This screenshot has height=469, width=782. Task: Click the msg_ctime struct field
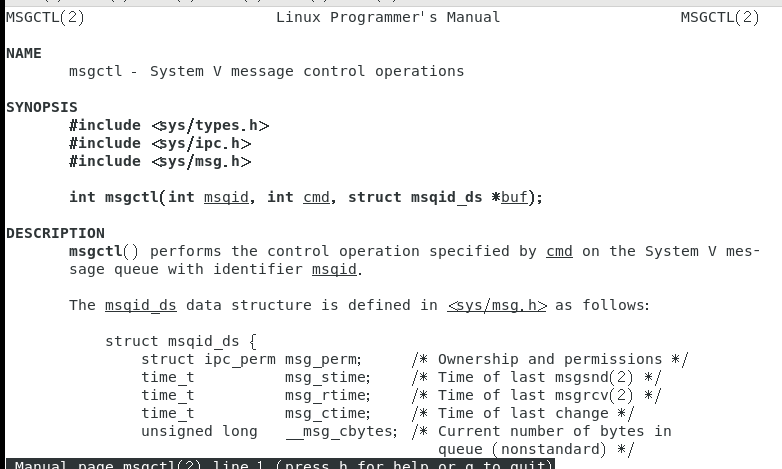(326, 413)
